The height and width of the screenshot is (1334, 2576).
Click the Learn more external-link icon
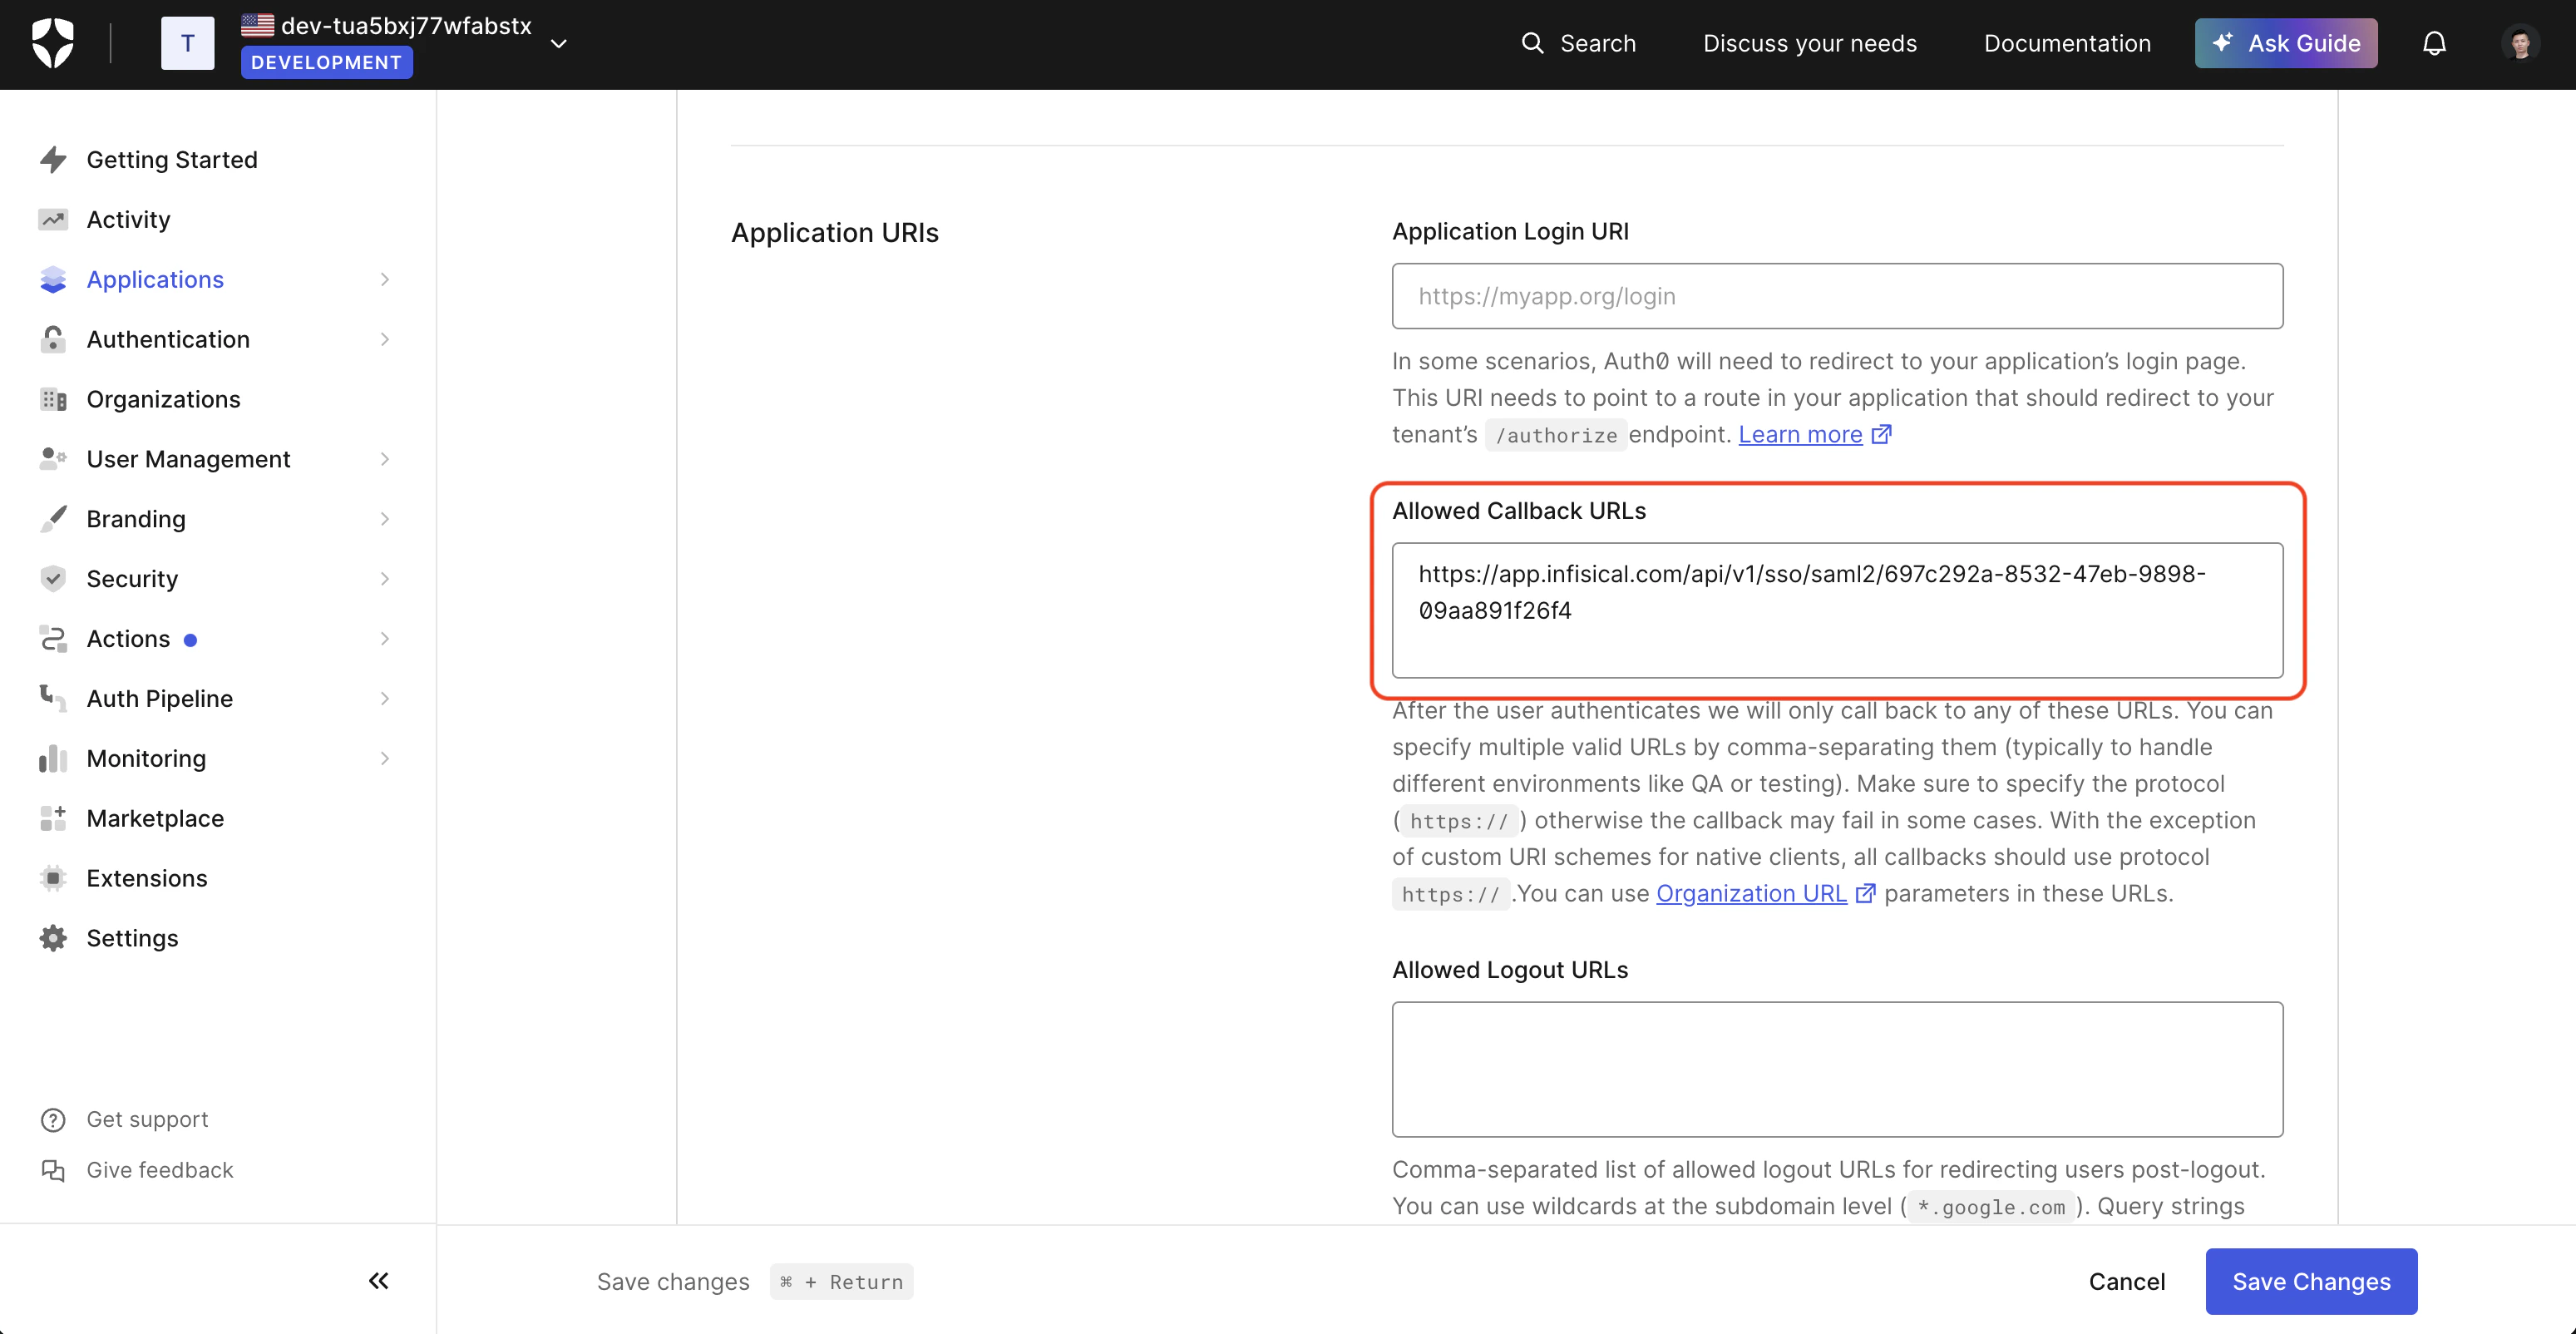pos(1881,434)
